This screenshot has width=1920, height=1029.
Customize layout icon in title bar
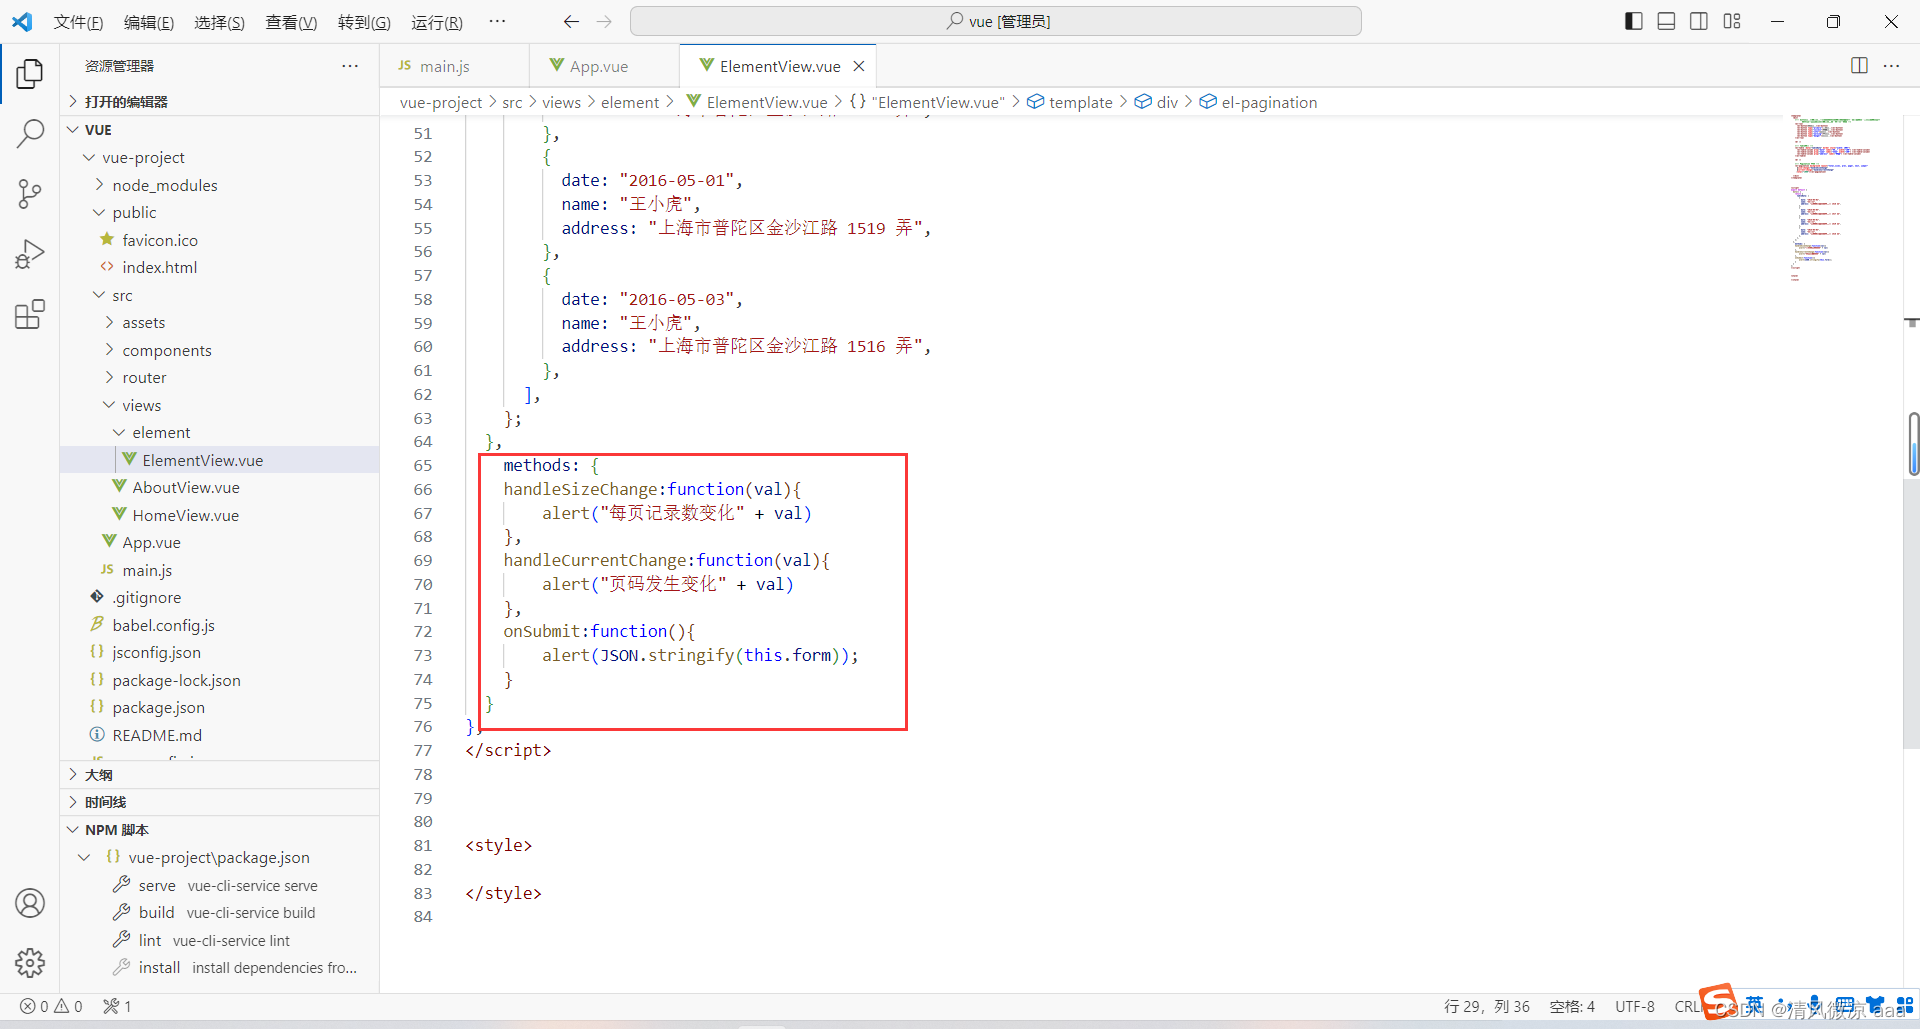coord(1732,21)
